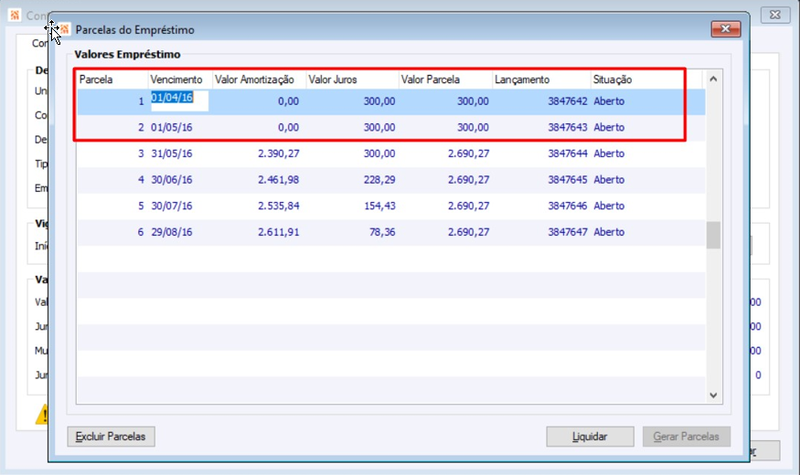Click the scroll down arrow
800x475 pixels.
coord(713,395)
